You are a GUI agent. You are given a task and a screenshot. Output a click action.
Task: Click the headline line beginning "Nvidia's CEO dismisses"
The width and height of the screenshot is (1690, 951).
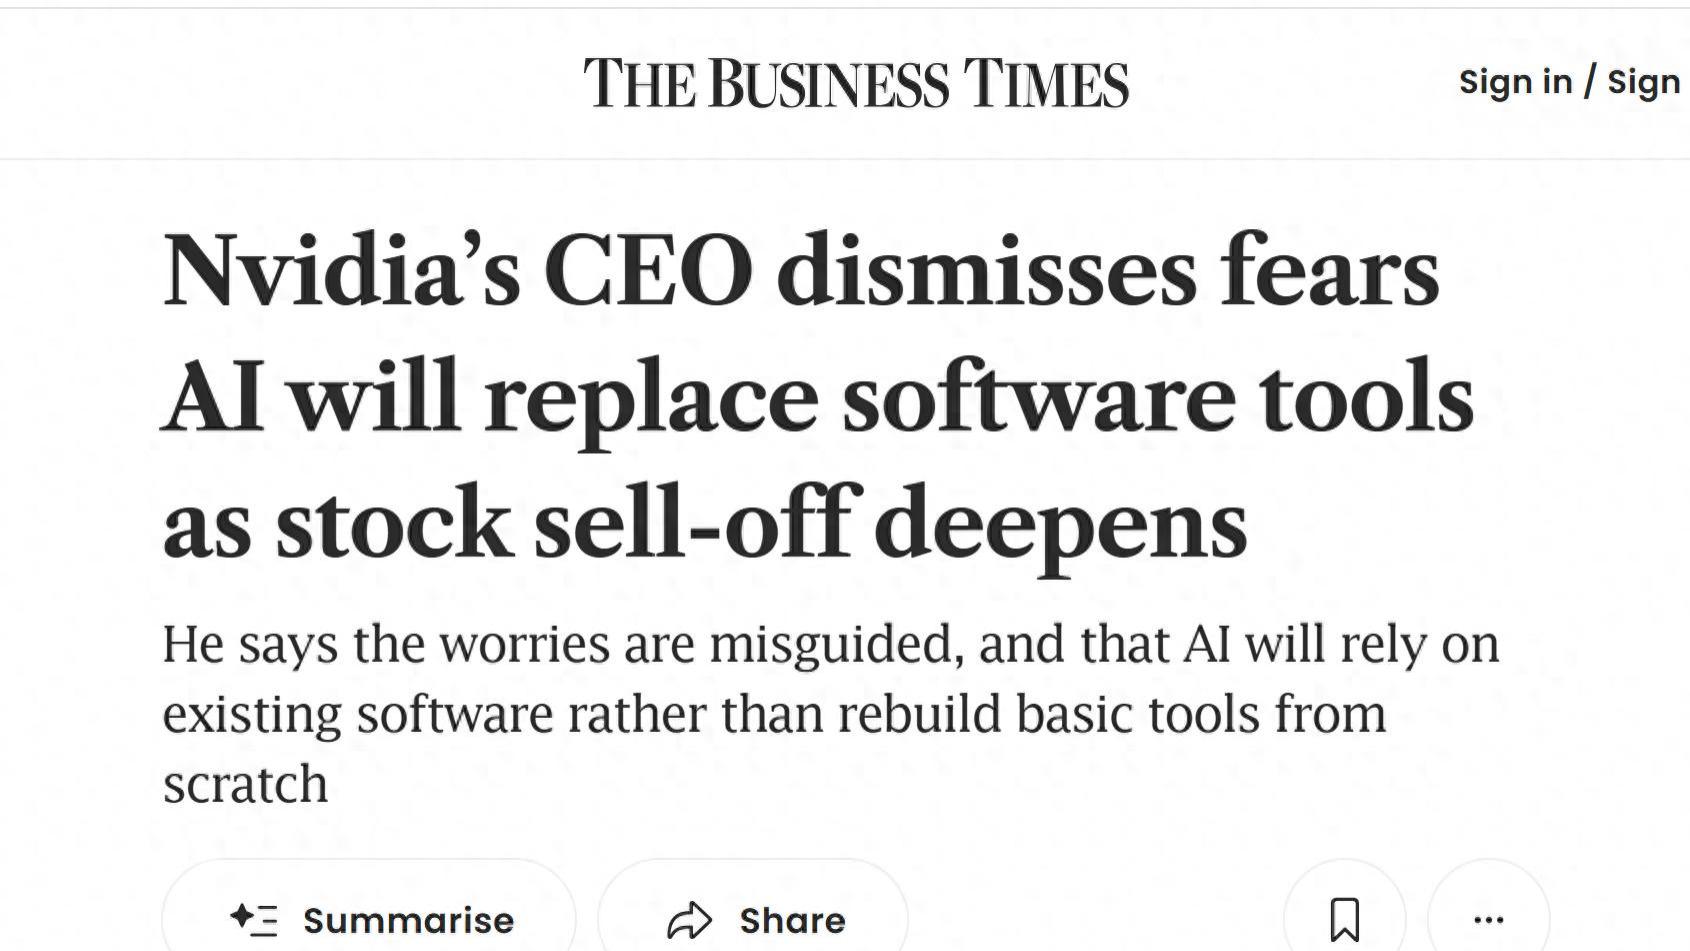tap(800, 271)
